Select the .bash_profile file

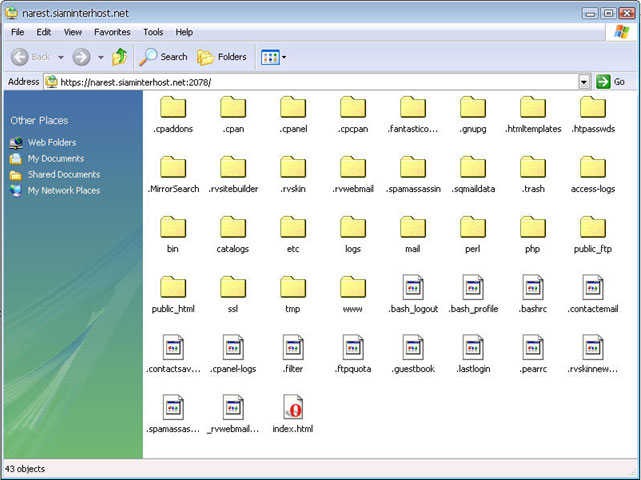(473, 288)
